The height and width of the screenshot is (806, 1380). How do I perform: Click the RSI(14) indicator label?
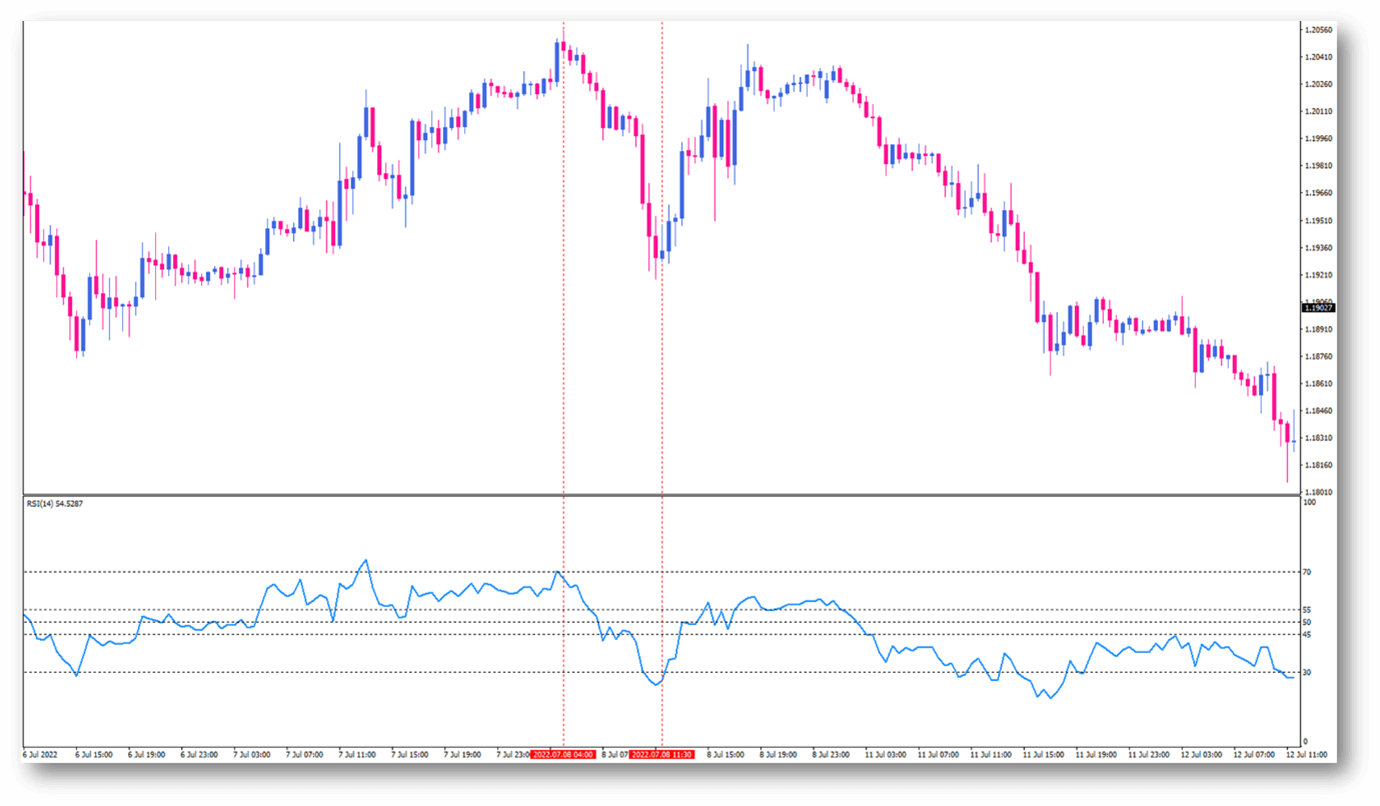point(55,504)
